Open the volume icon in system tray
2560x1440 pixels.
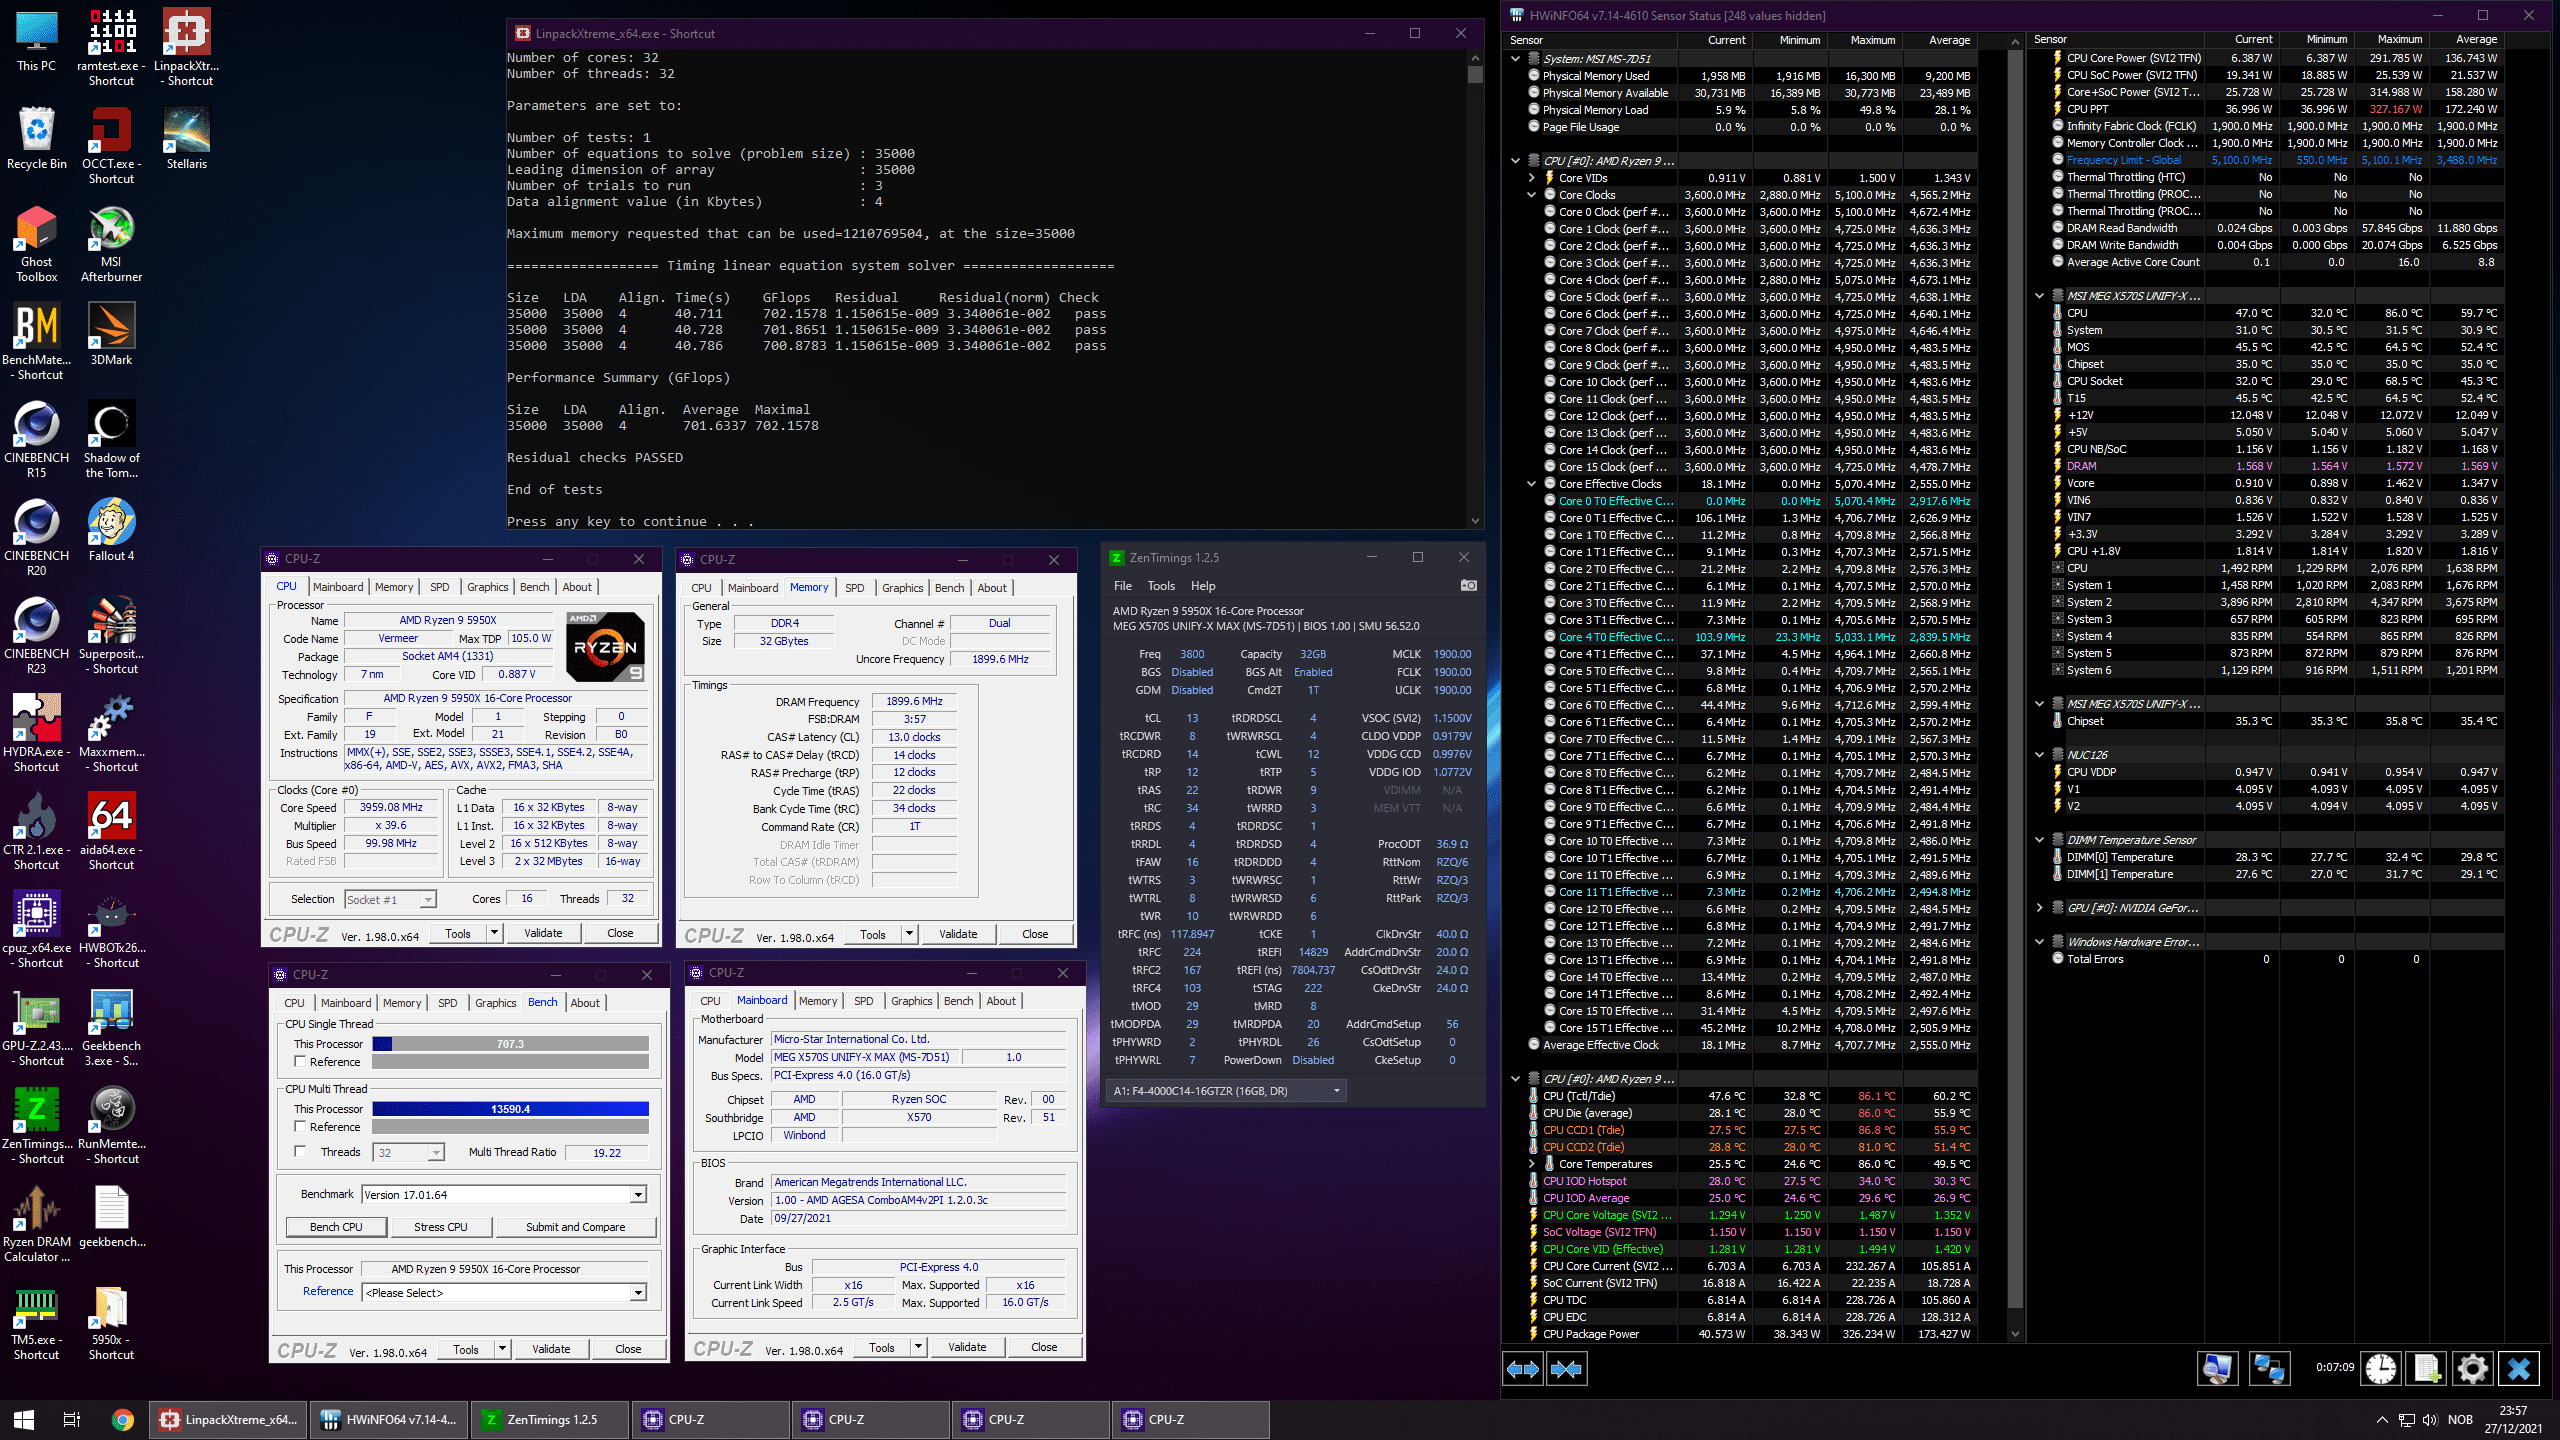(x=2430, y=1420)
